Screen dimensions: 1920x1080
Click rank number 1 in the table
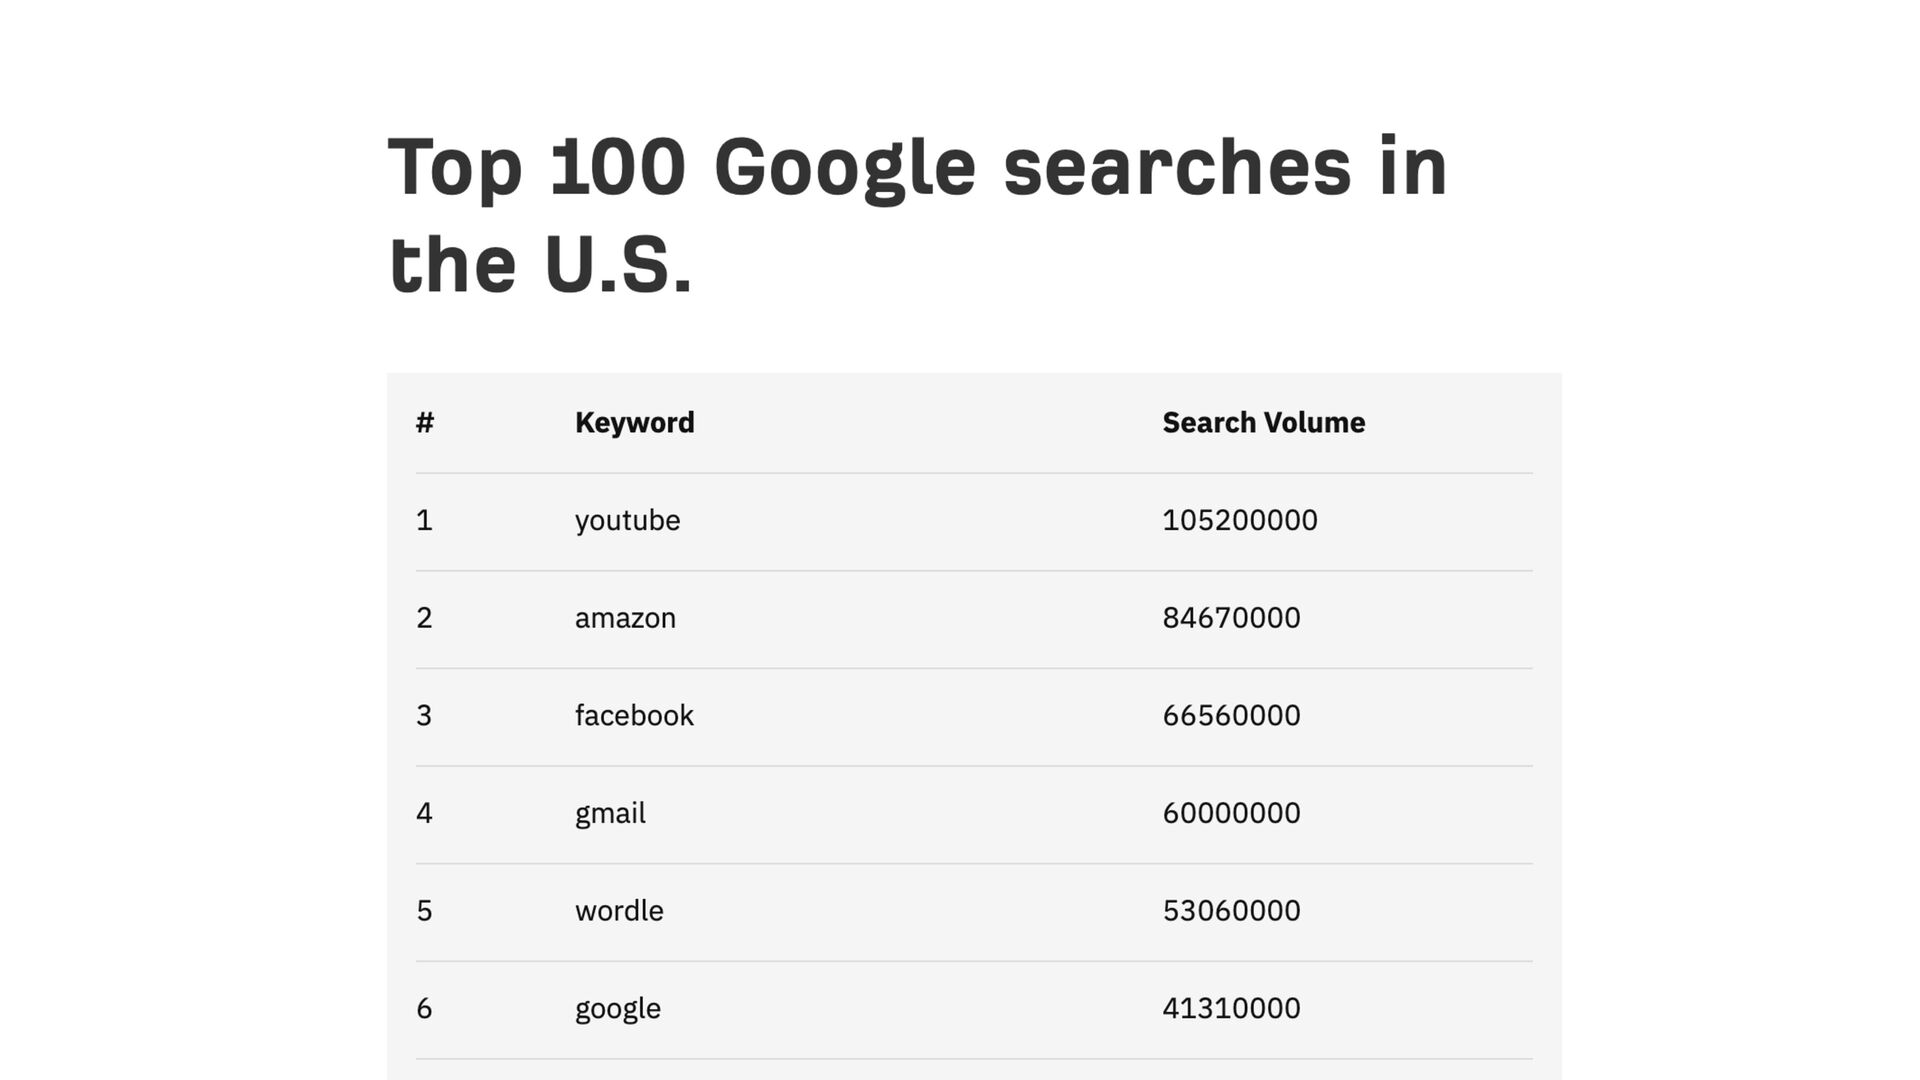point(424,520)
